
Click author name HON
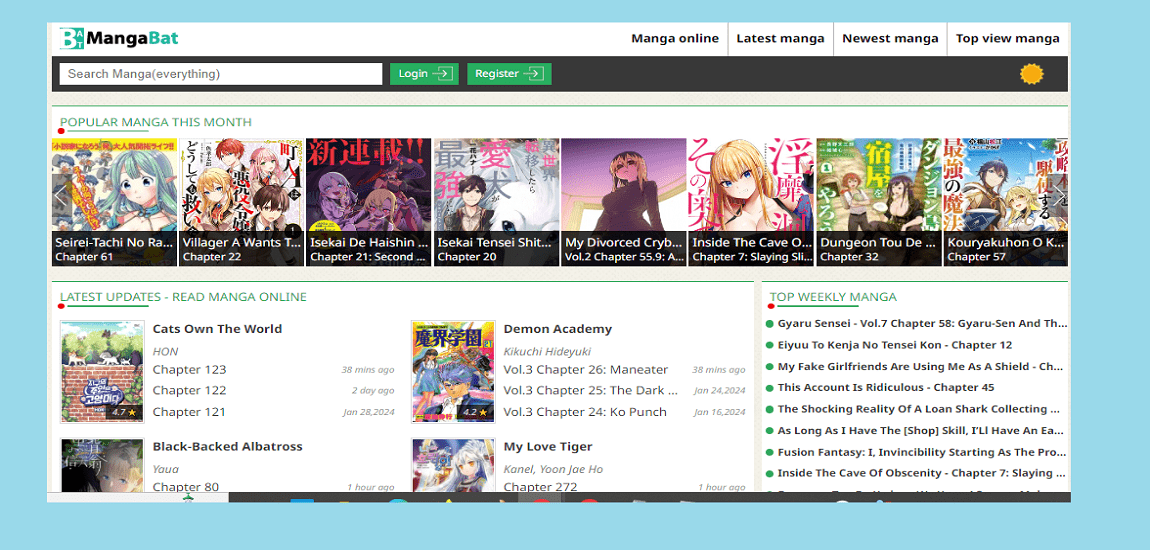(166, 352)
